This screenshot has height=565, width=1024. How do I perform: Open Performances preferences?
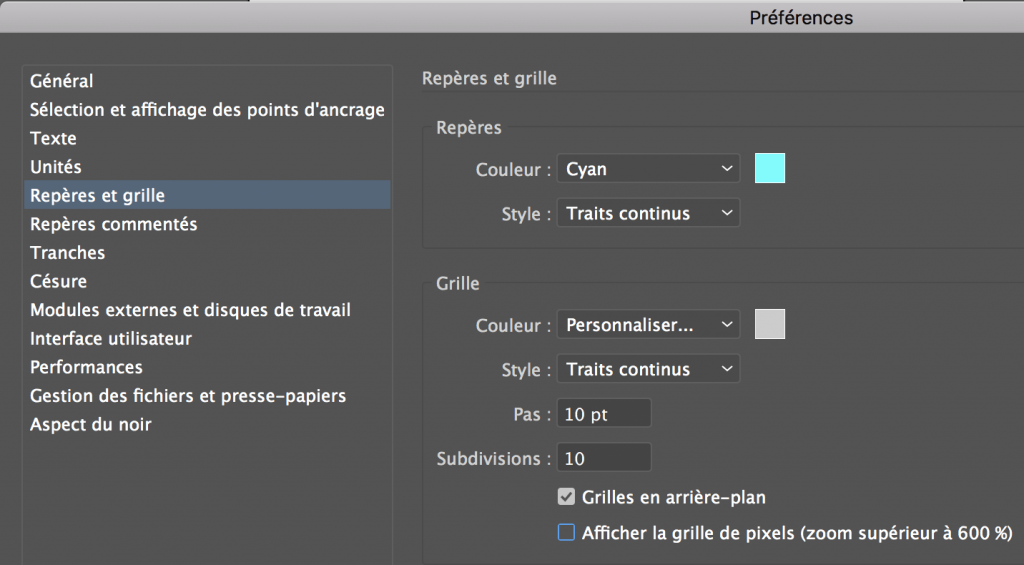[x=86, y=367]
